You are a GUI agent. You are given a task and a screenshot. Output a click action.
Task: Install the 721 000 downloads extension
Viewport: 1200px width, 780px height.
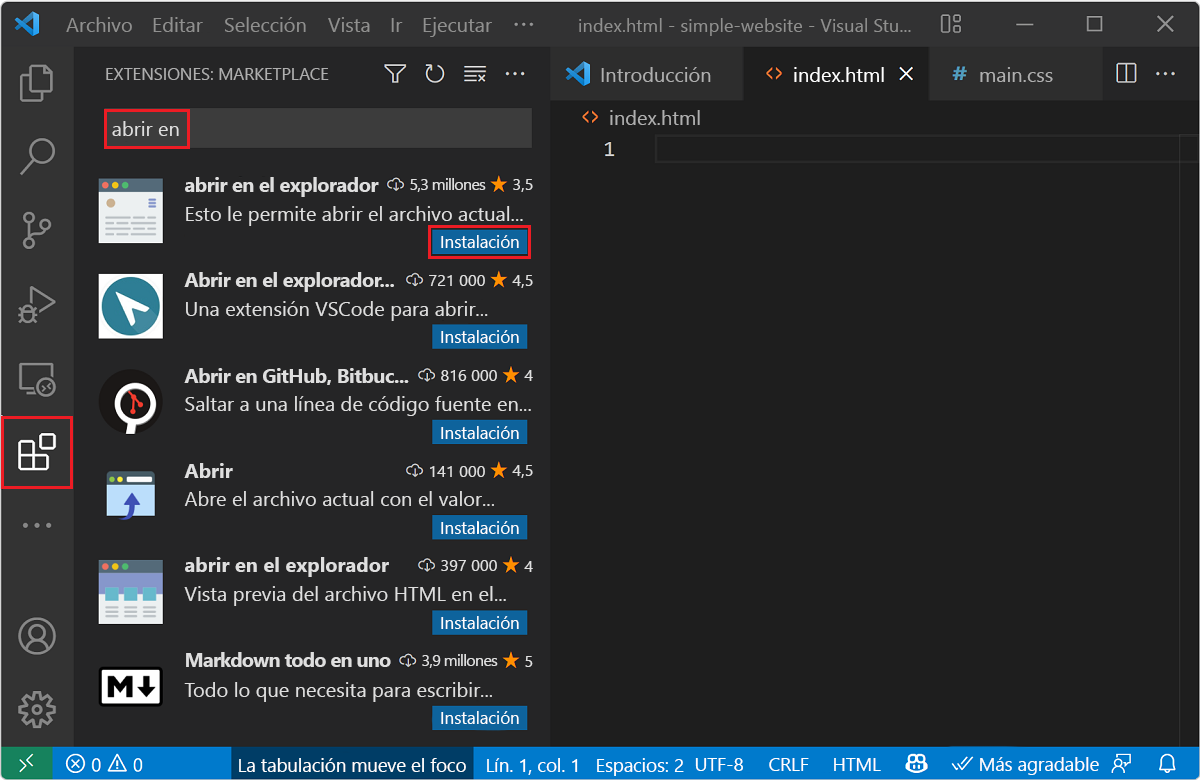[x=479, y=337]
